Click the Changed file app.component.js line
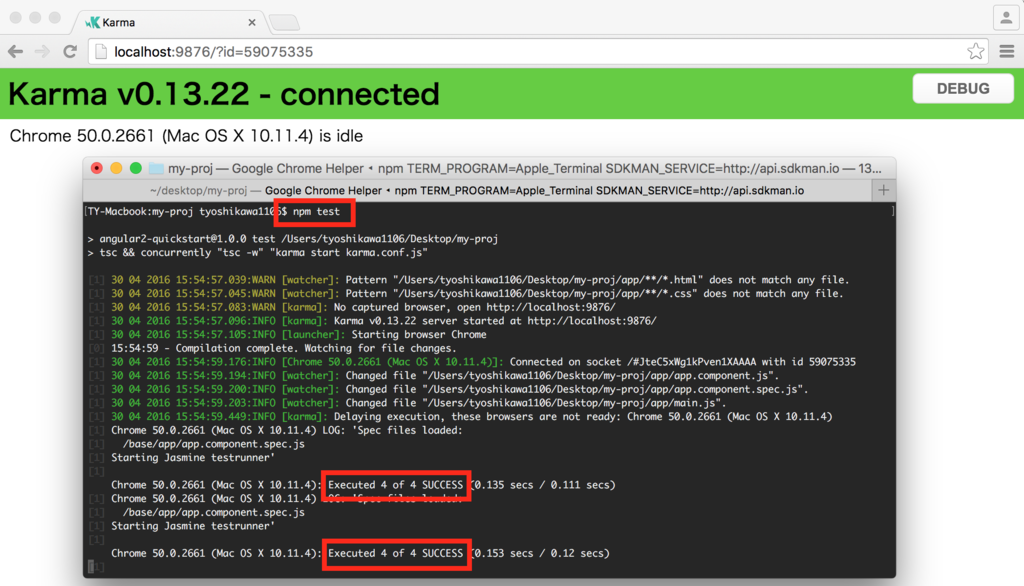The image size is (1024, 586). click(x=434, y=376)
